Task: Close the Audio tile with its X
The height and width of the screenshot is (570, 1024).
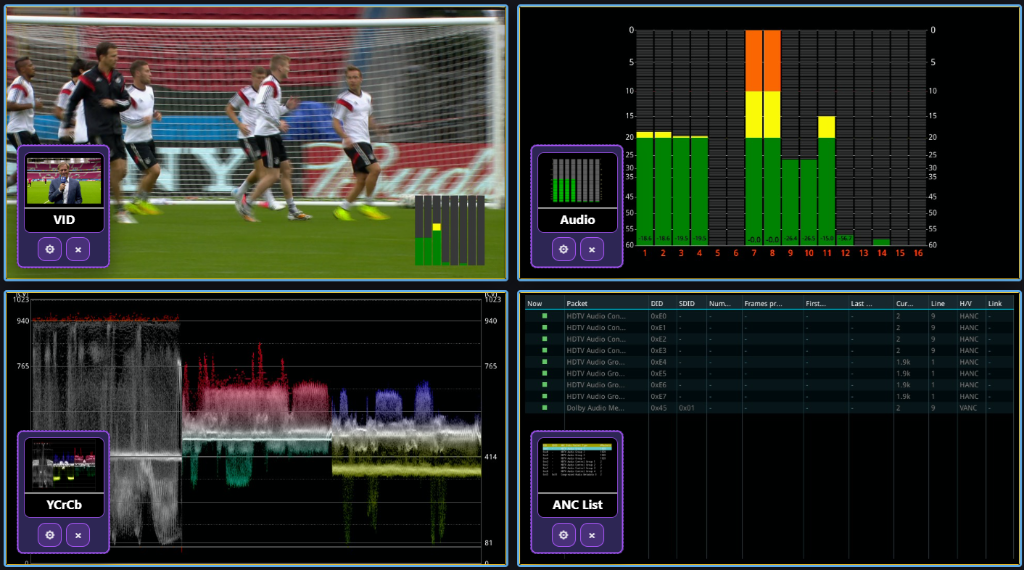Action: 592,249
